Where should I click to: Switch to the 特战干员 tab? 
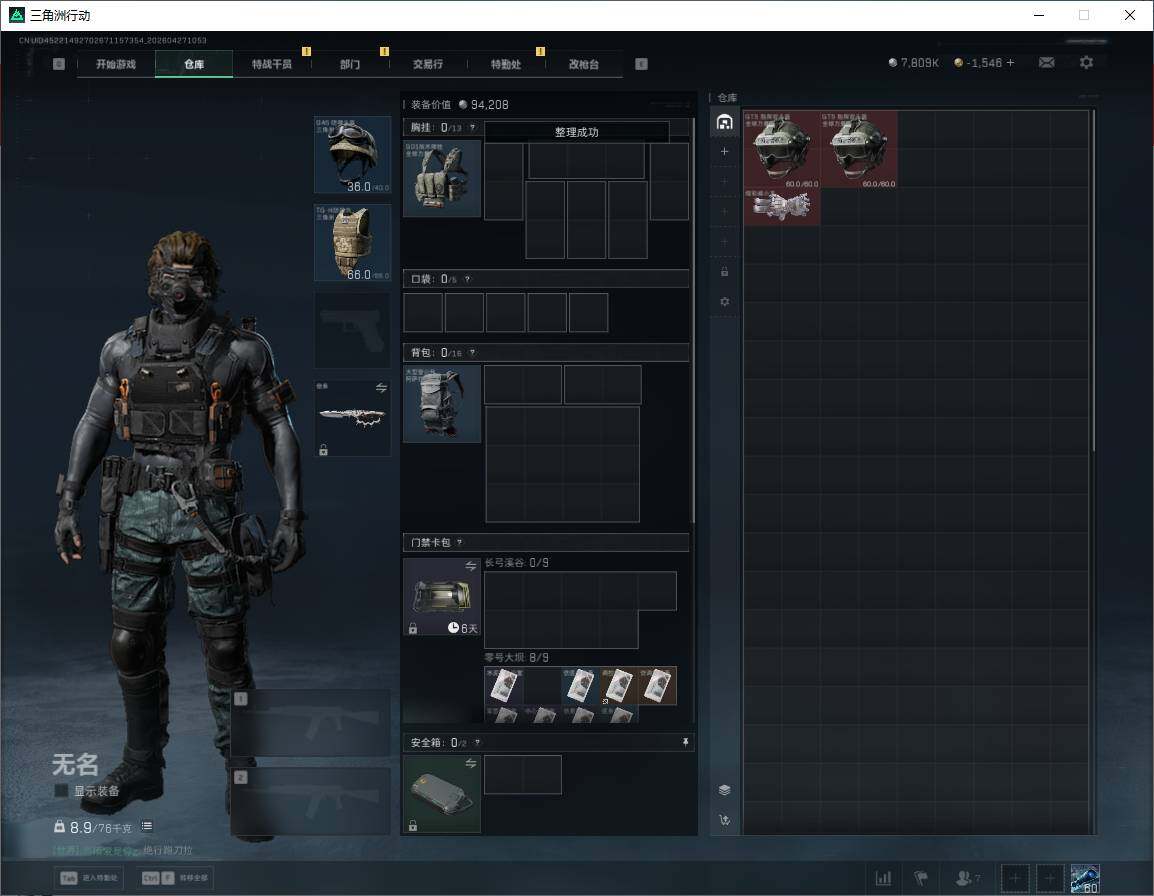coord(272,64)
